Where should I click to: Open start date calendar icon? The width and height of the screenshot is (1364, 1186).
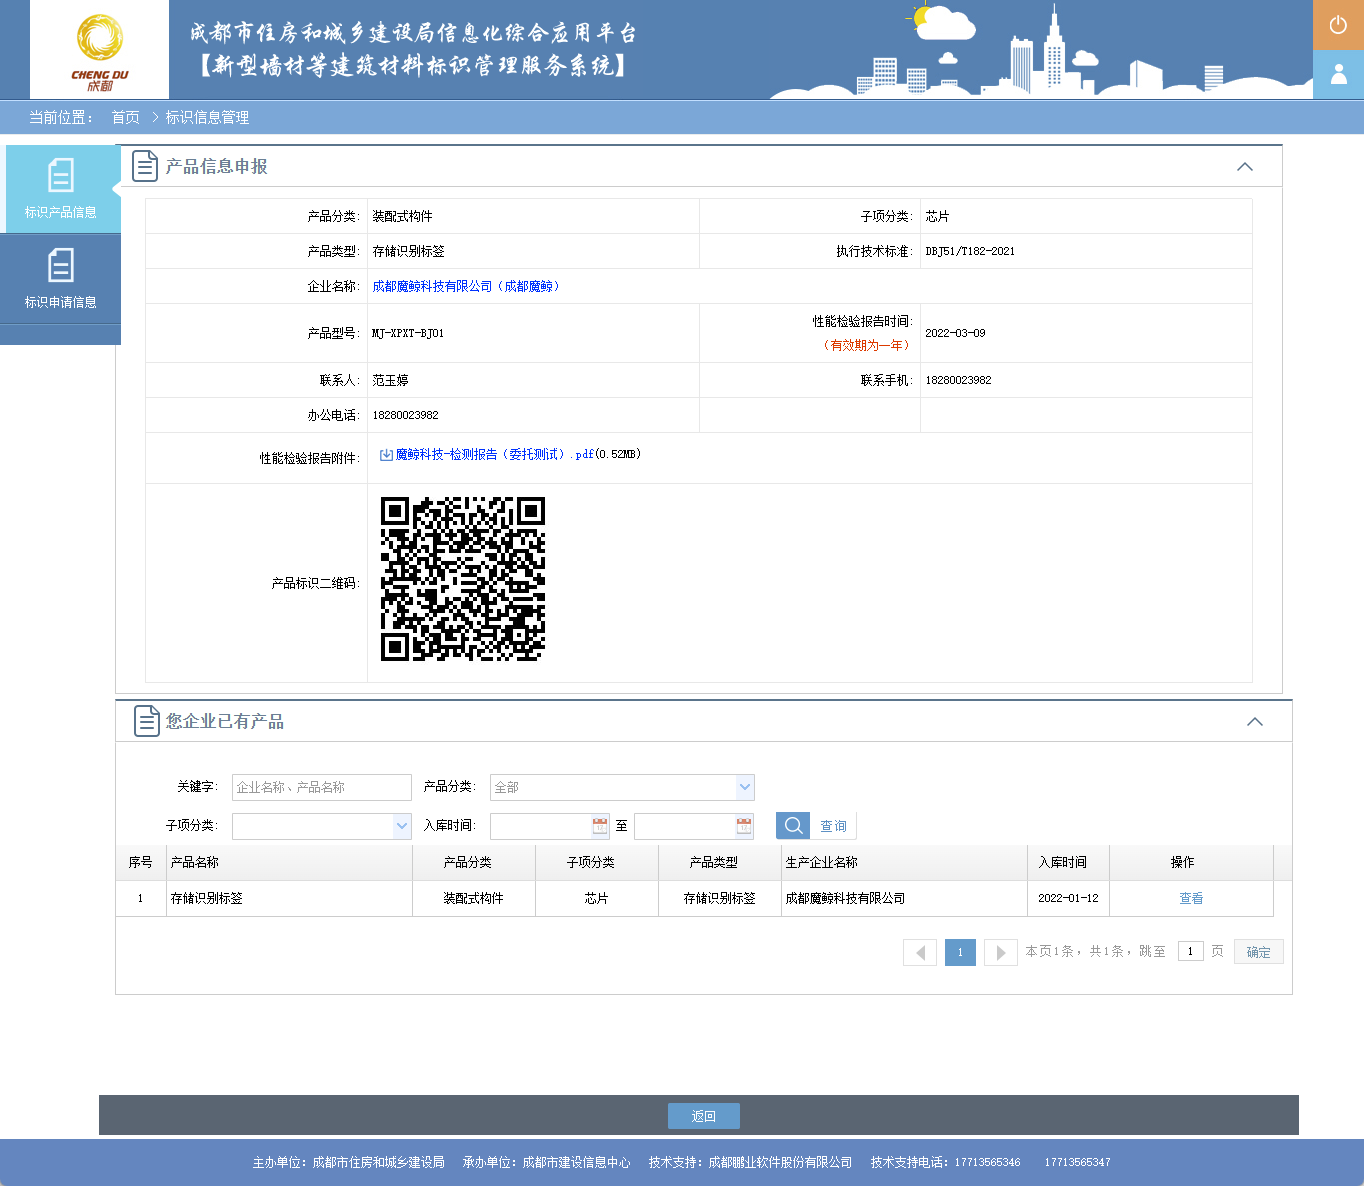pyautogui.click(x=600, y=826)
